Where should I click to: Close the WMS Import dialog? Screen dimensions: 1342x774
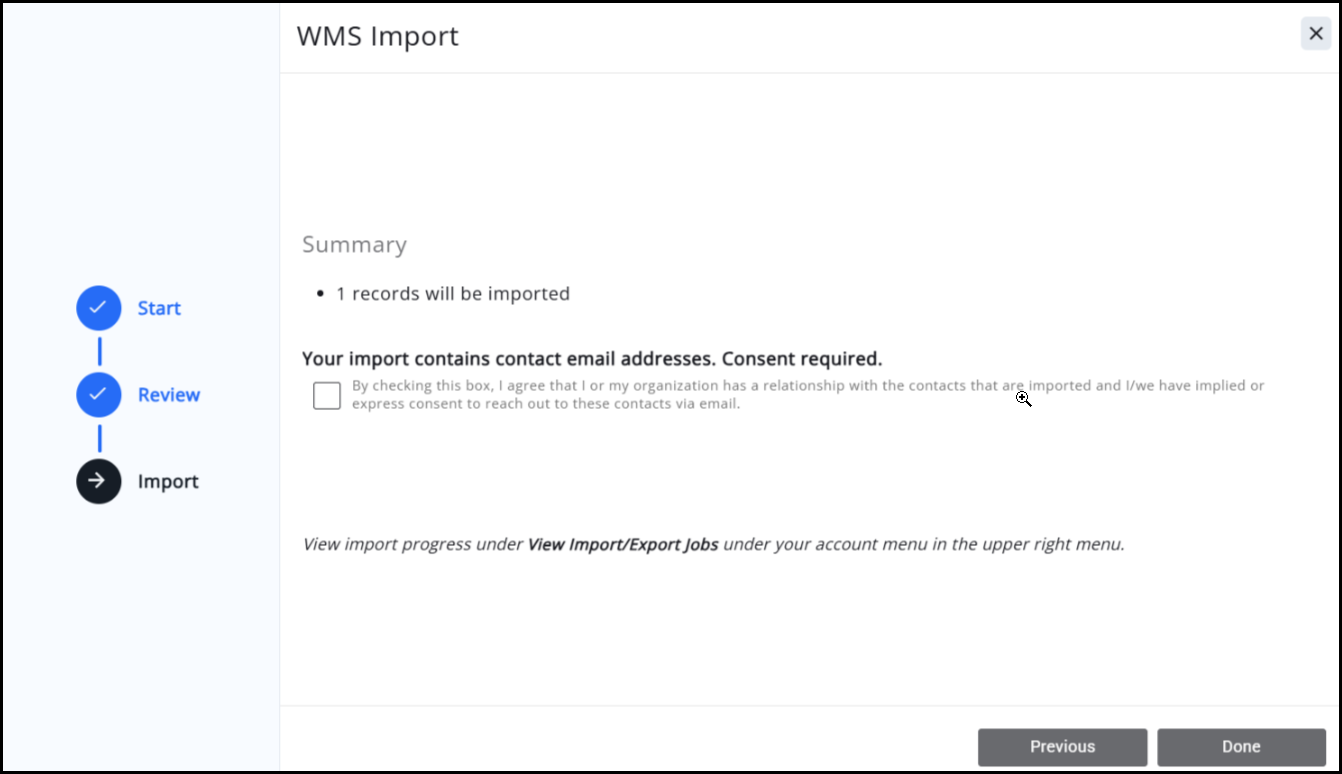tap(1316, 34)
